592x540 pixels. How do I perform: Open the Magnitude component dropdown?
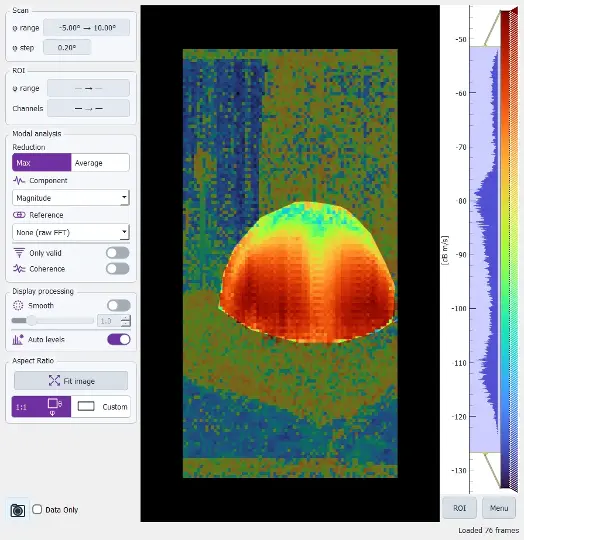71,198
